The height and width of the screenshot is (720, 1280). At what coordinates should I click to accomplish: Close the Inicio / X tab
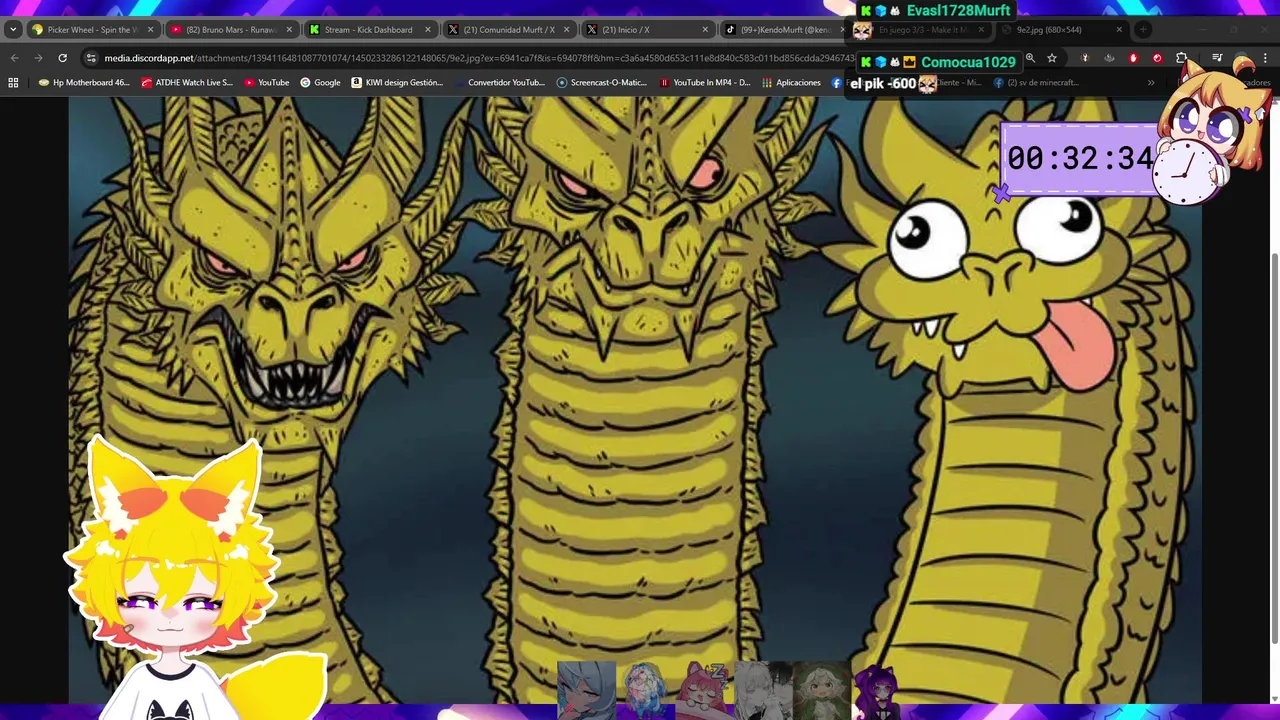pyautogui.click(x=705, y=30)
